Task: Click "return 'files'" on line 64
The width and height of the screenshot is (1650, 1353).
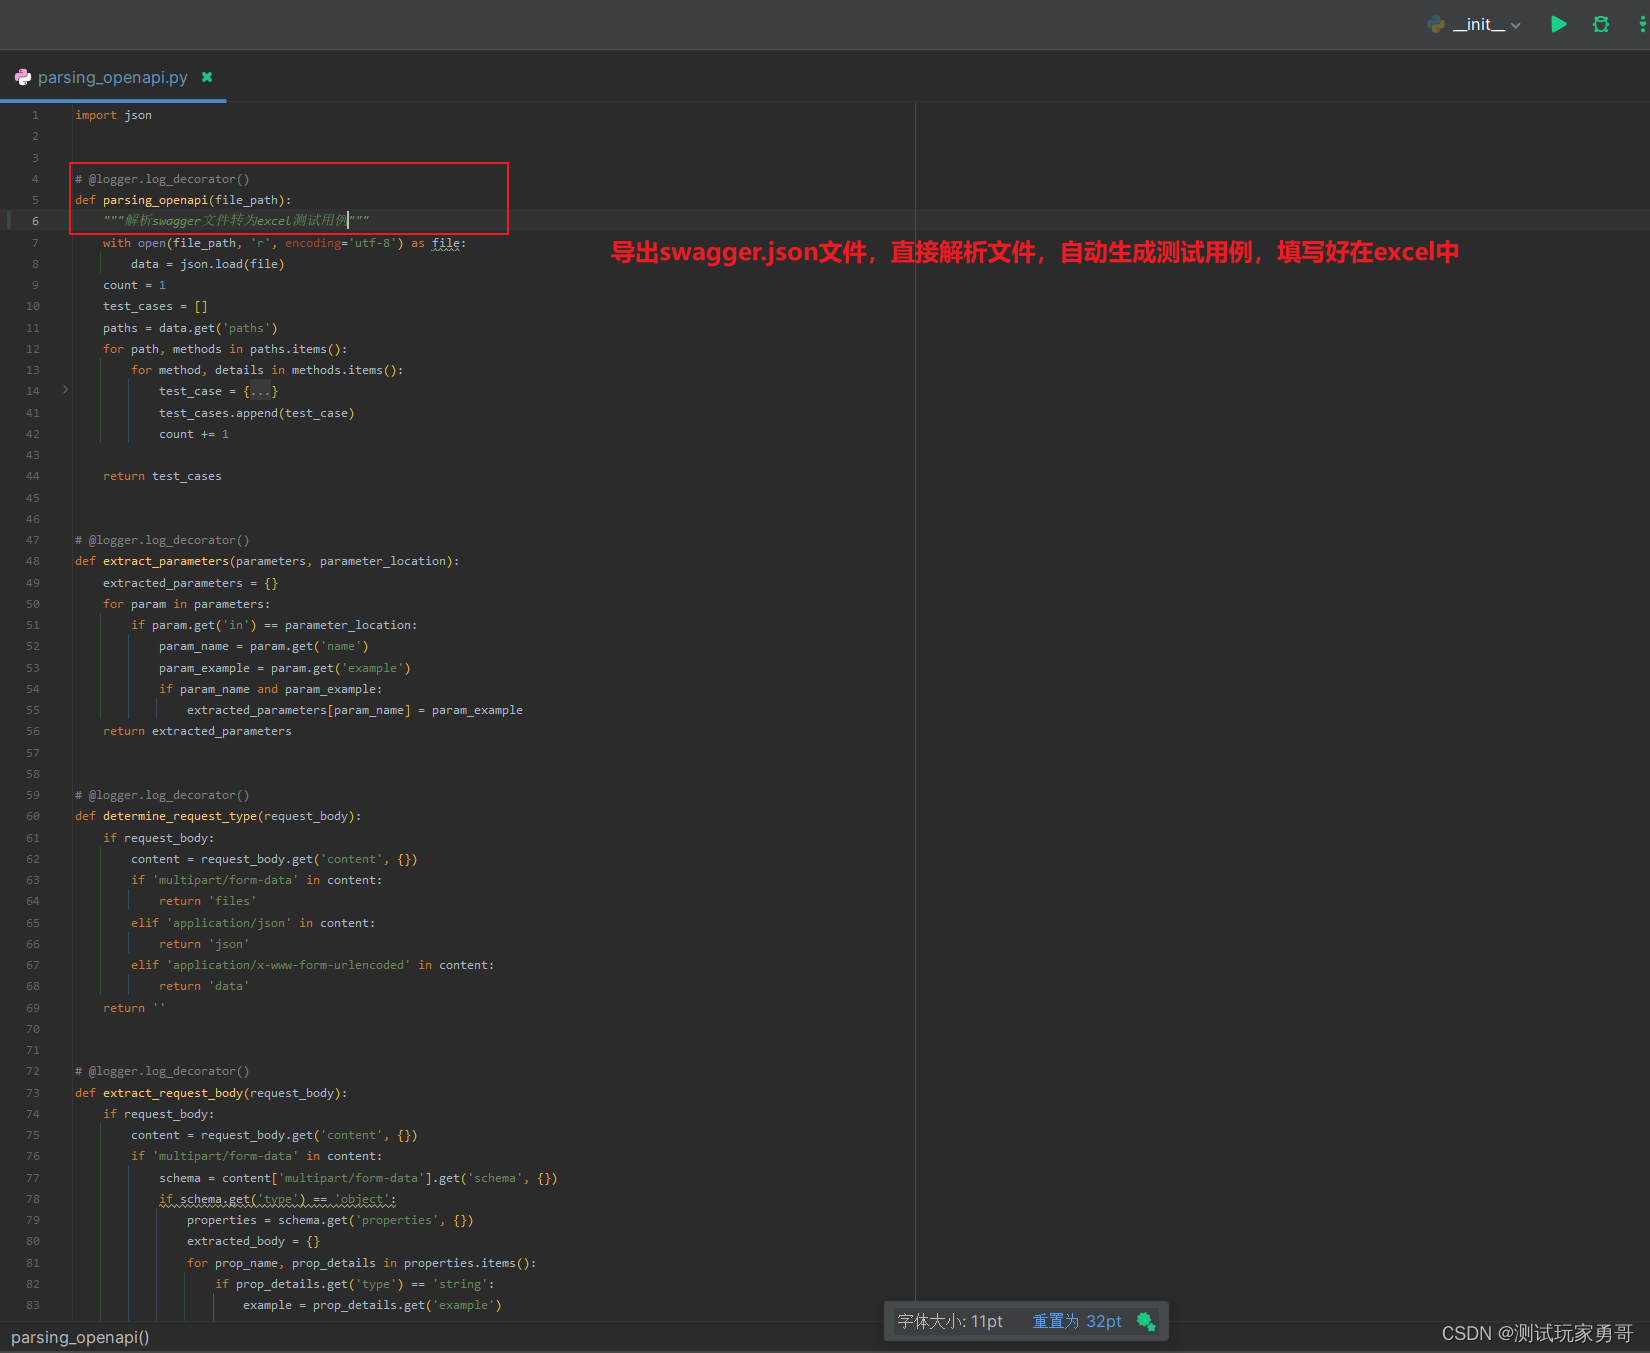Action: (207, 901)
